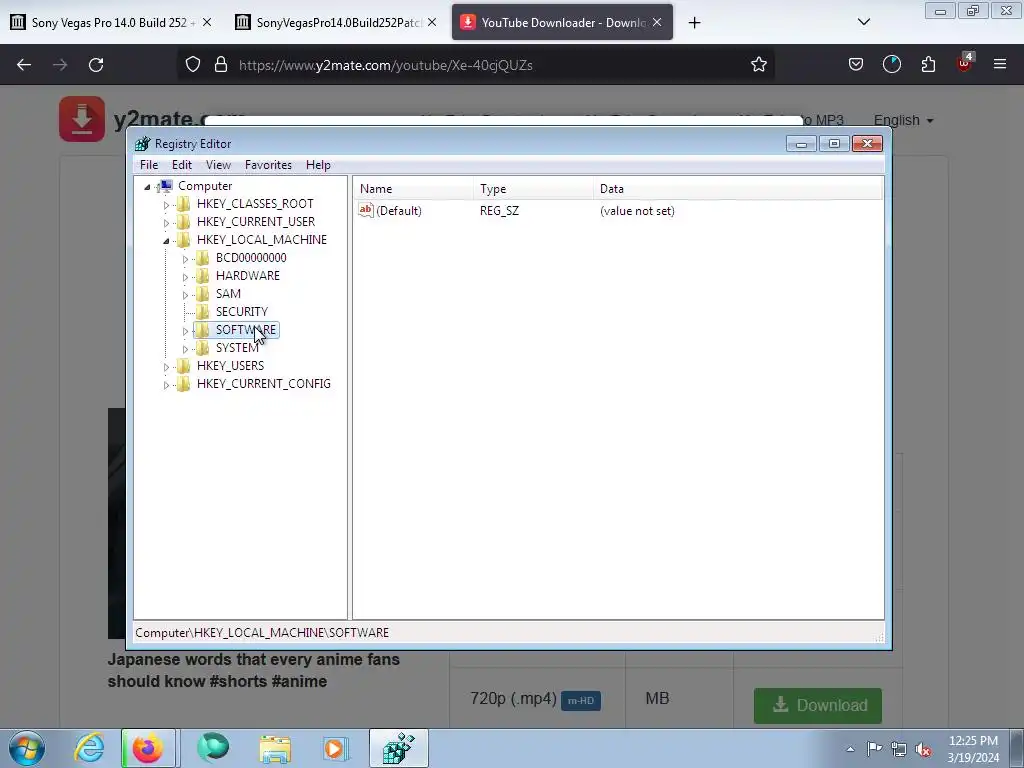Screen dimensions: 1024x768
Task: Go back in browser history
Action: (24, 65)
